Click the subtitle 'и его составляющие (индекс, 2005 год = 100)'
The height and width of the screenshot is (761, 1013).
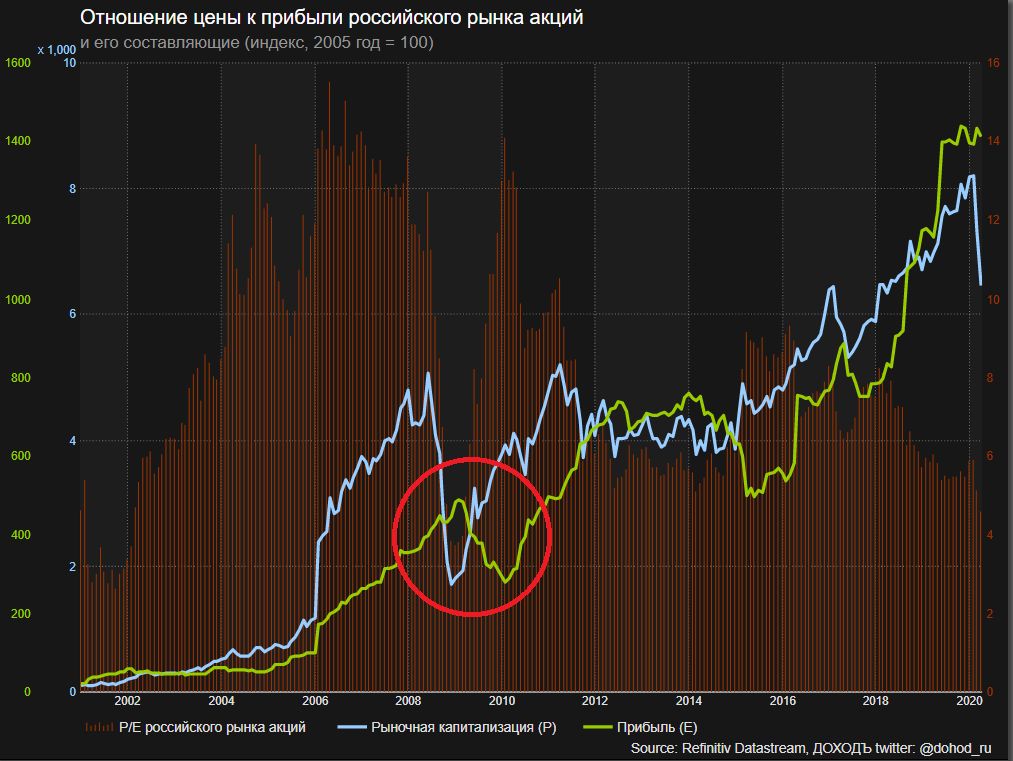coord(257,43)
